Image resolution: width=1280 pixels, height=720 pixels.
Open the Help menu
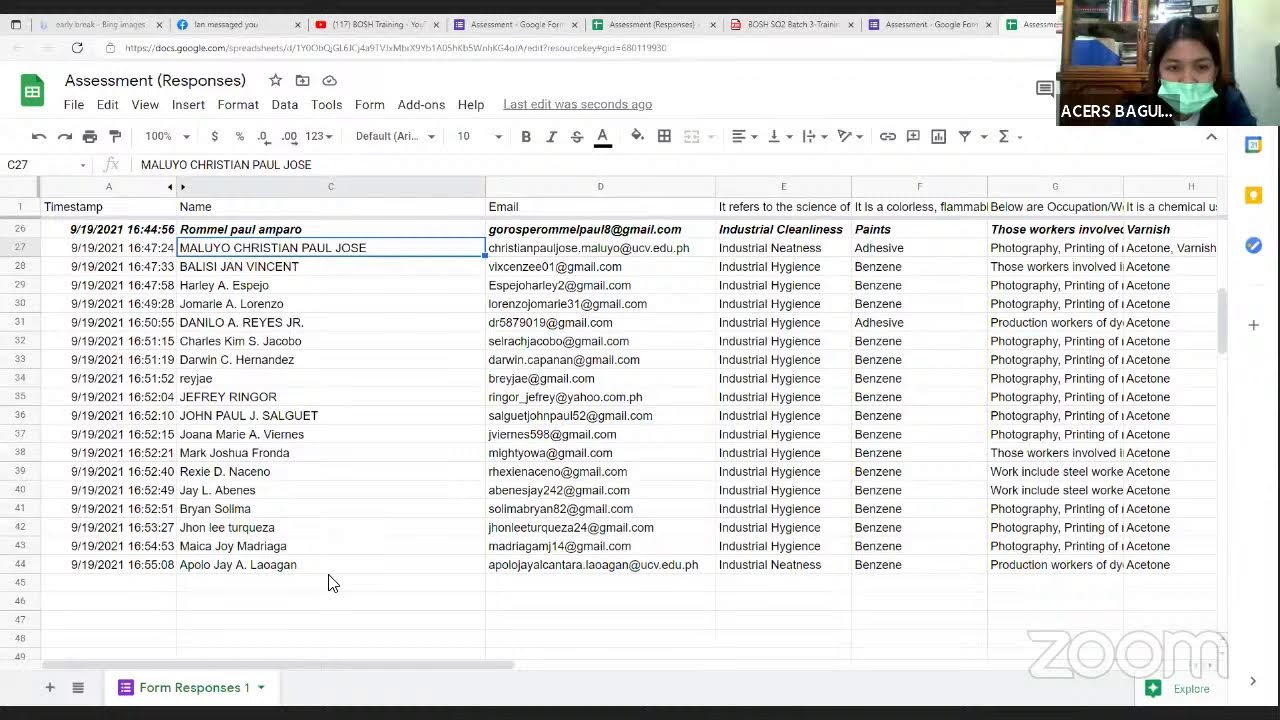471,104
